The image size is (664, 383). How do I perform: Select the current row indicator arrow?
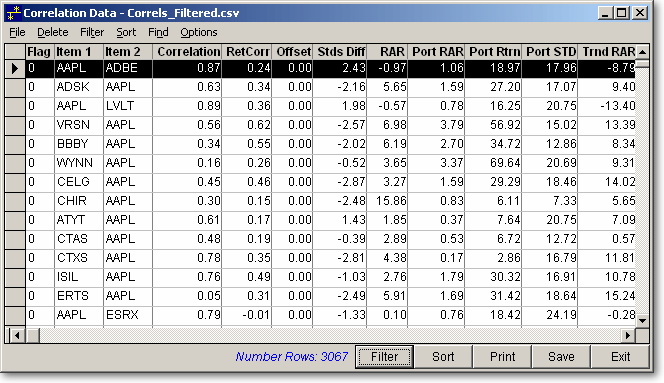click(x=15, y=68)
